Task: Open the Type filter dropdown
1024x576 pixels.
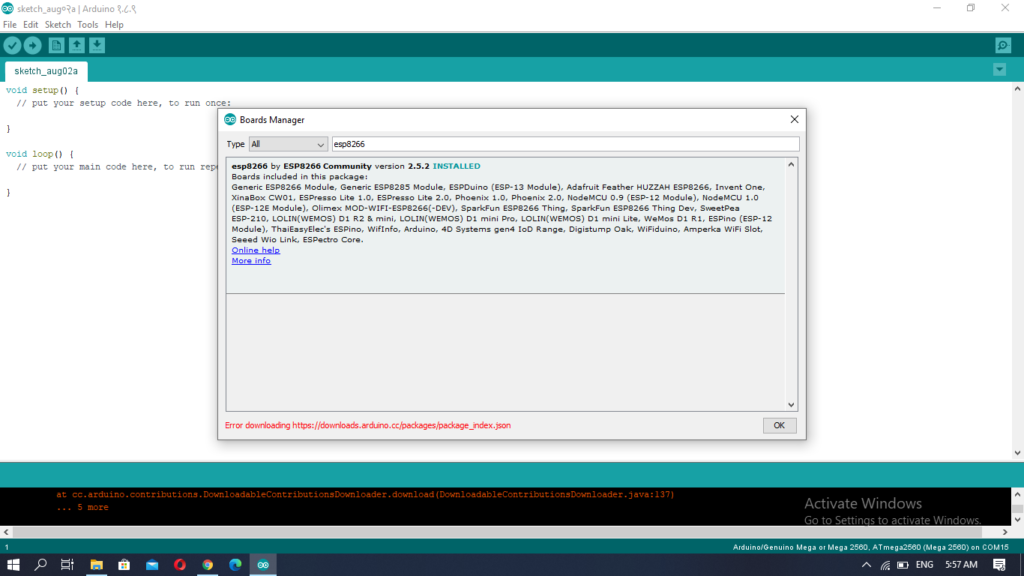Action: 287,144
